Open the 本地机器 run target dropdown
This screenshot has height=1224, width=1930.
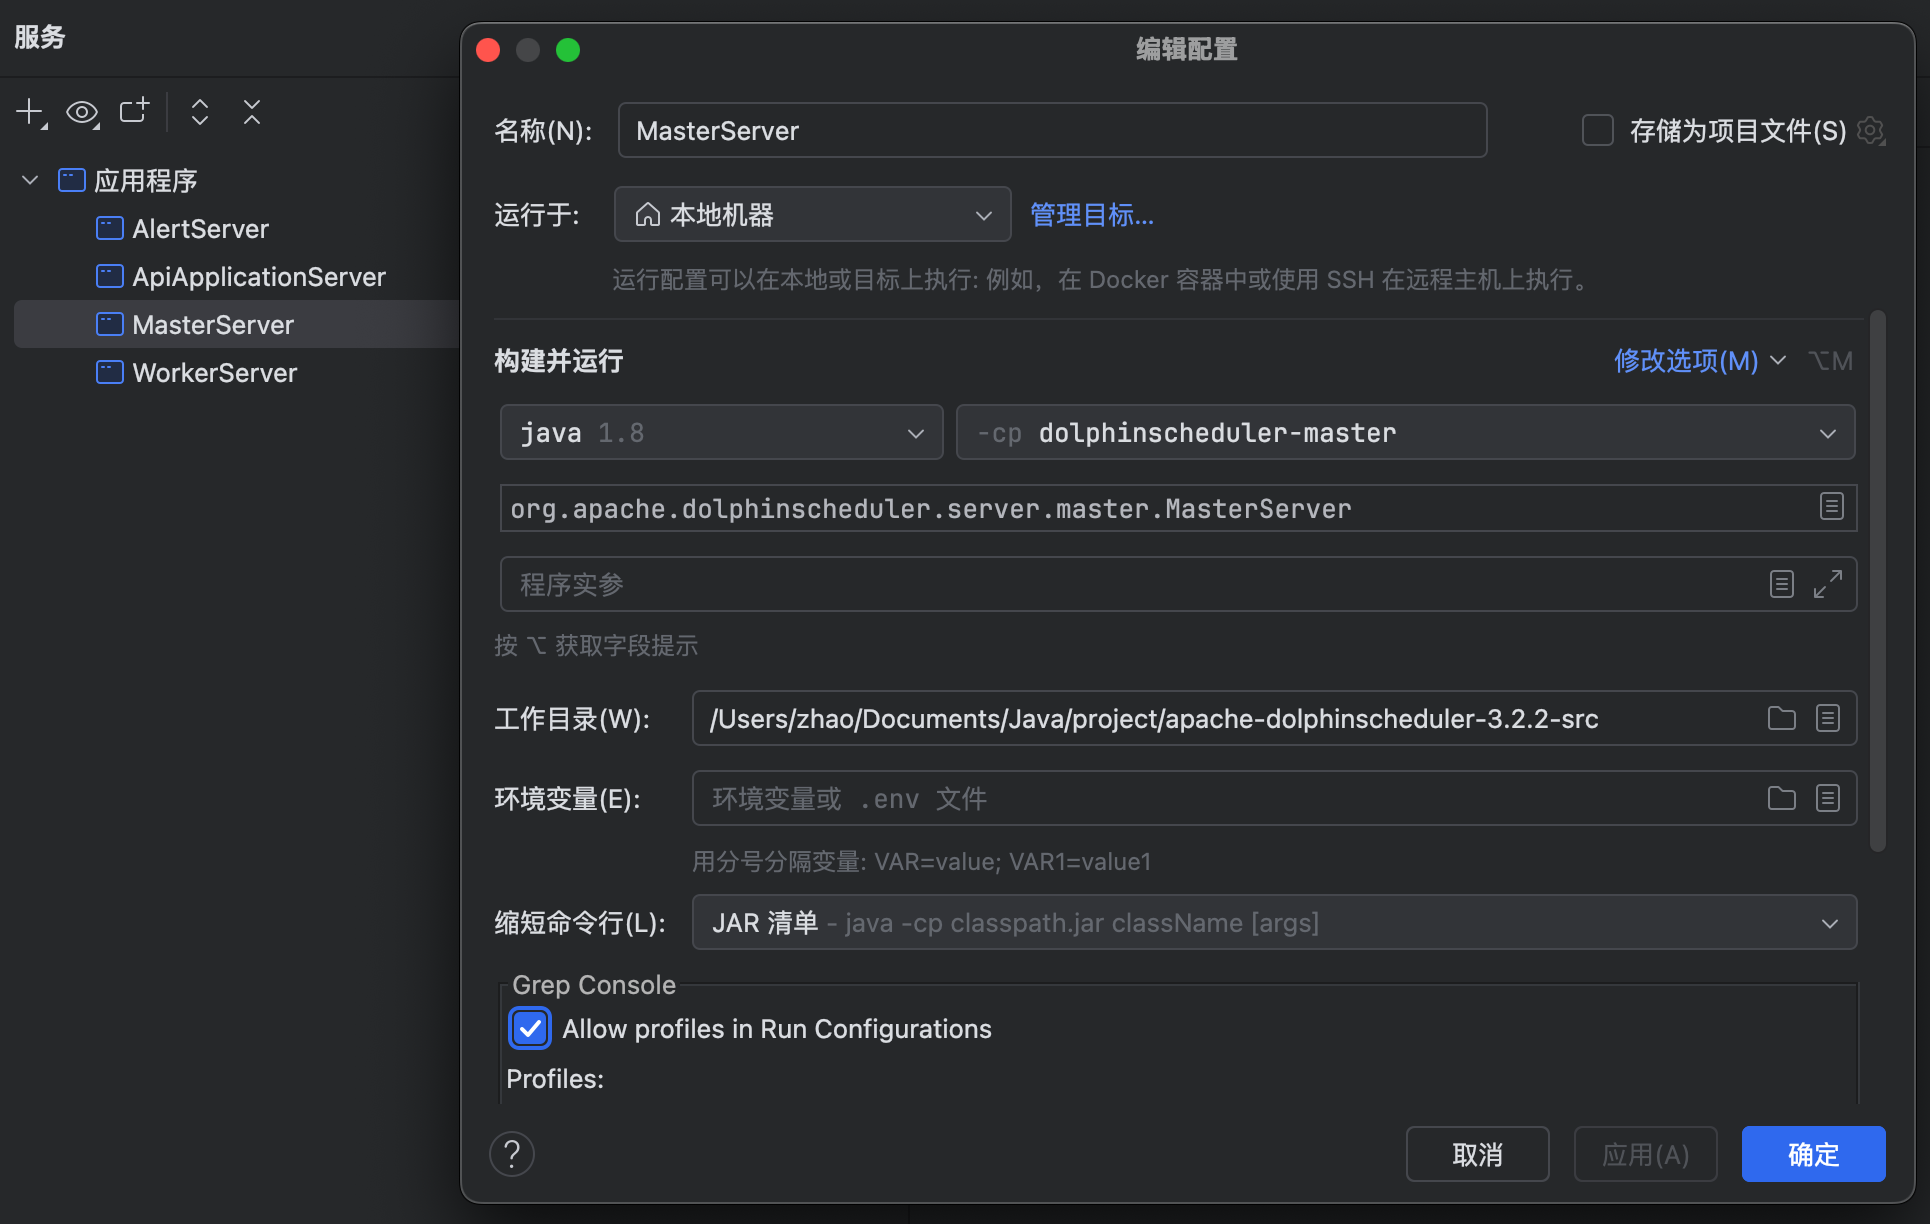[812, 214]
